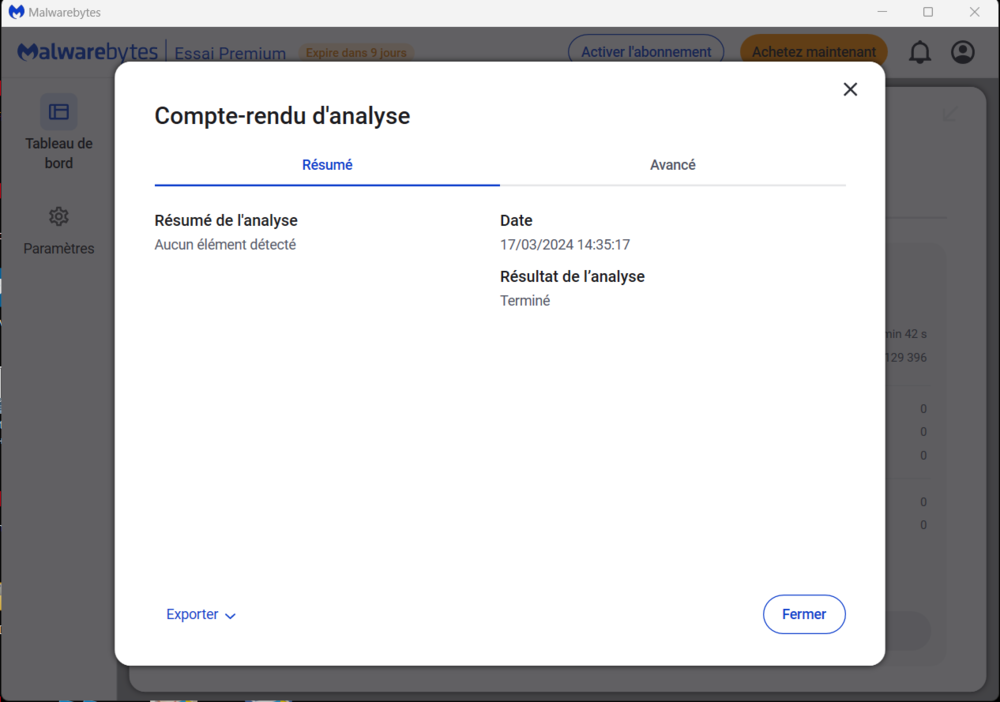Click the analysis date 17/03/2024 text
Image resolution: width=1000 pixels, height=702 pixels.
point(565,245)
